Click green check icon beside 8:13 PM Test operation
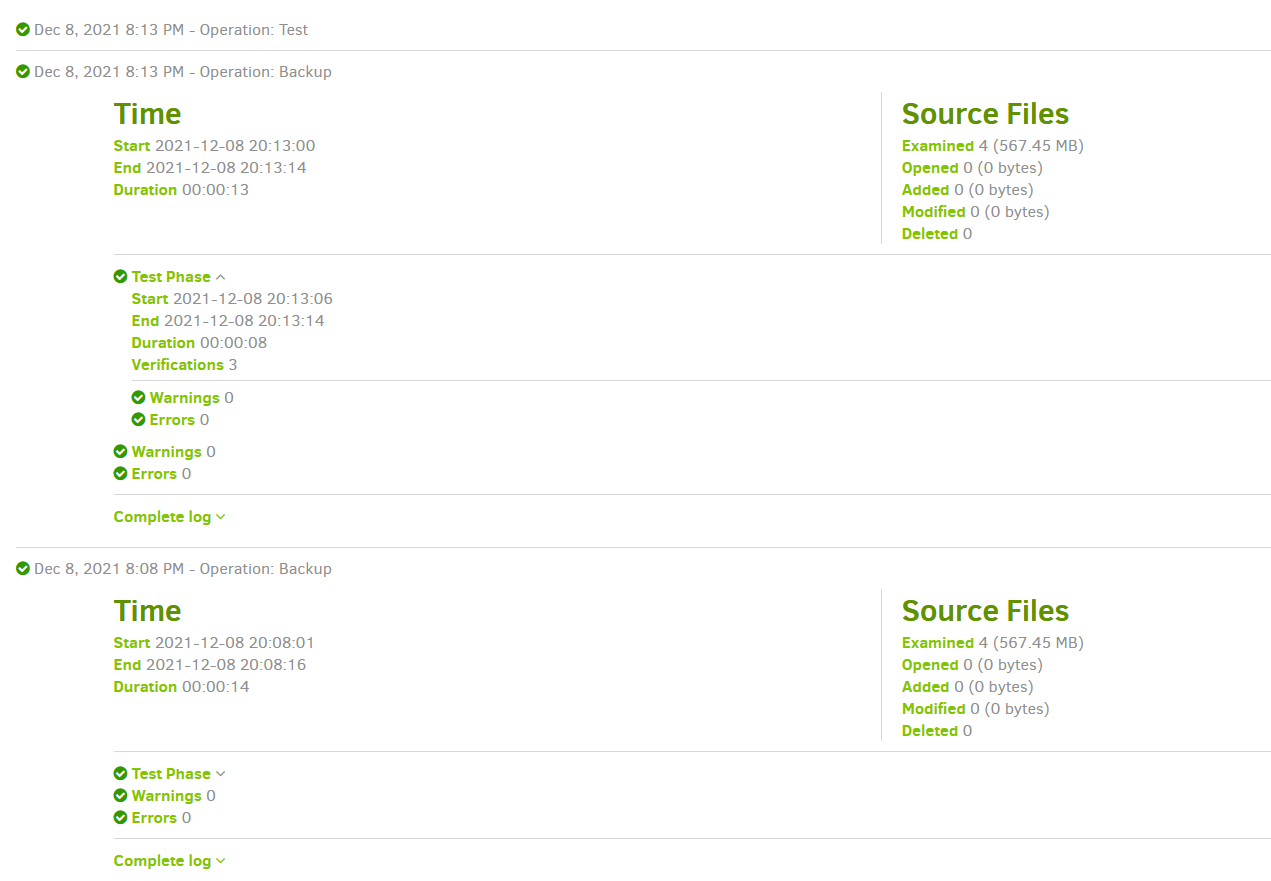Viewport: 1271px width, 881px height. pyautogui.click(x=23, y=30)
